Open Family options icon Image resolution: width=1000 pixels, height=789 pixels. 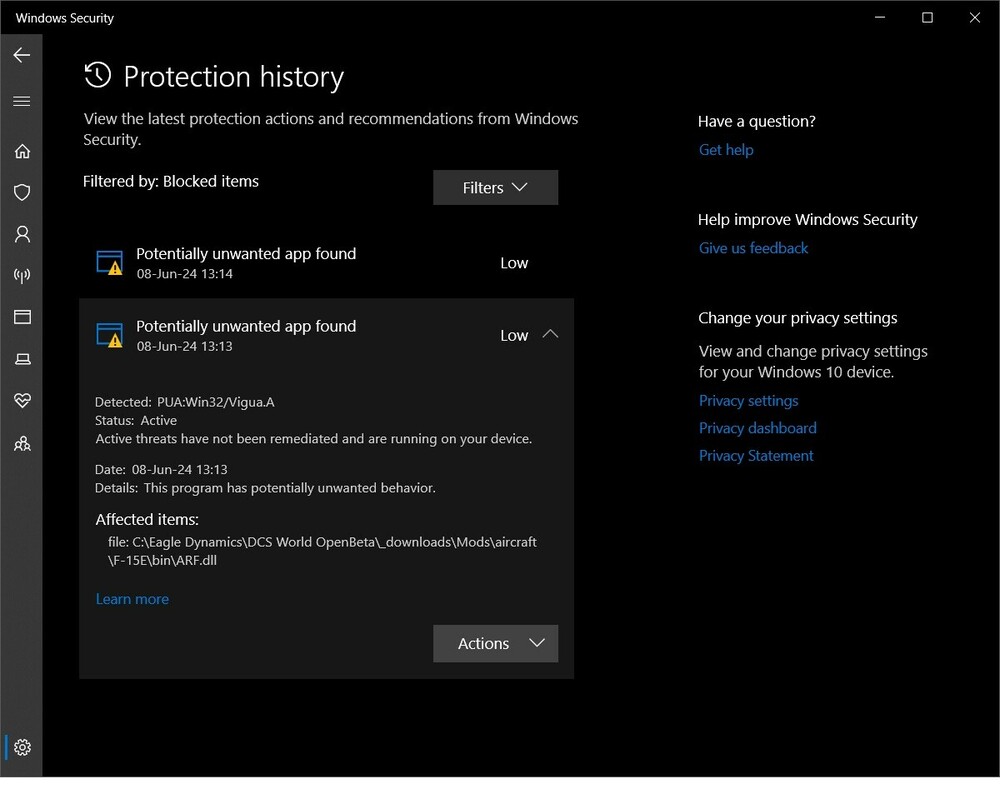tap(22, 443)
